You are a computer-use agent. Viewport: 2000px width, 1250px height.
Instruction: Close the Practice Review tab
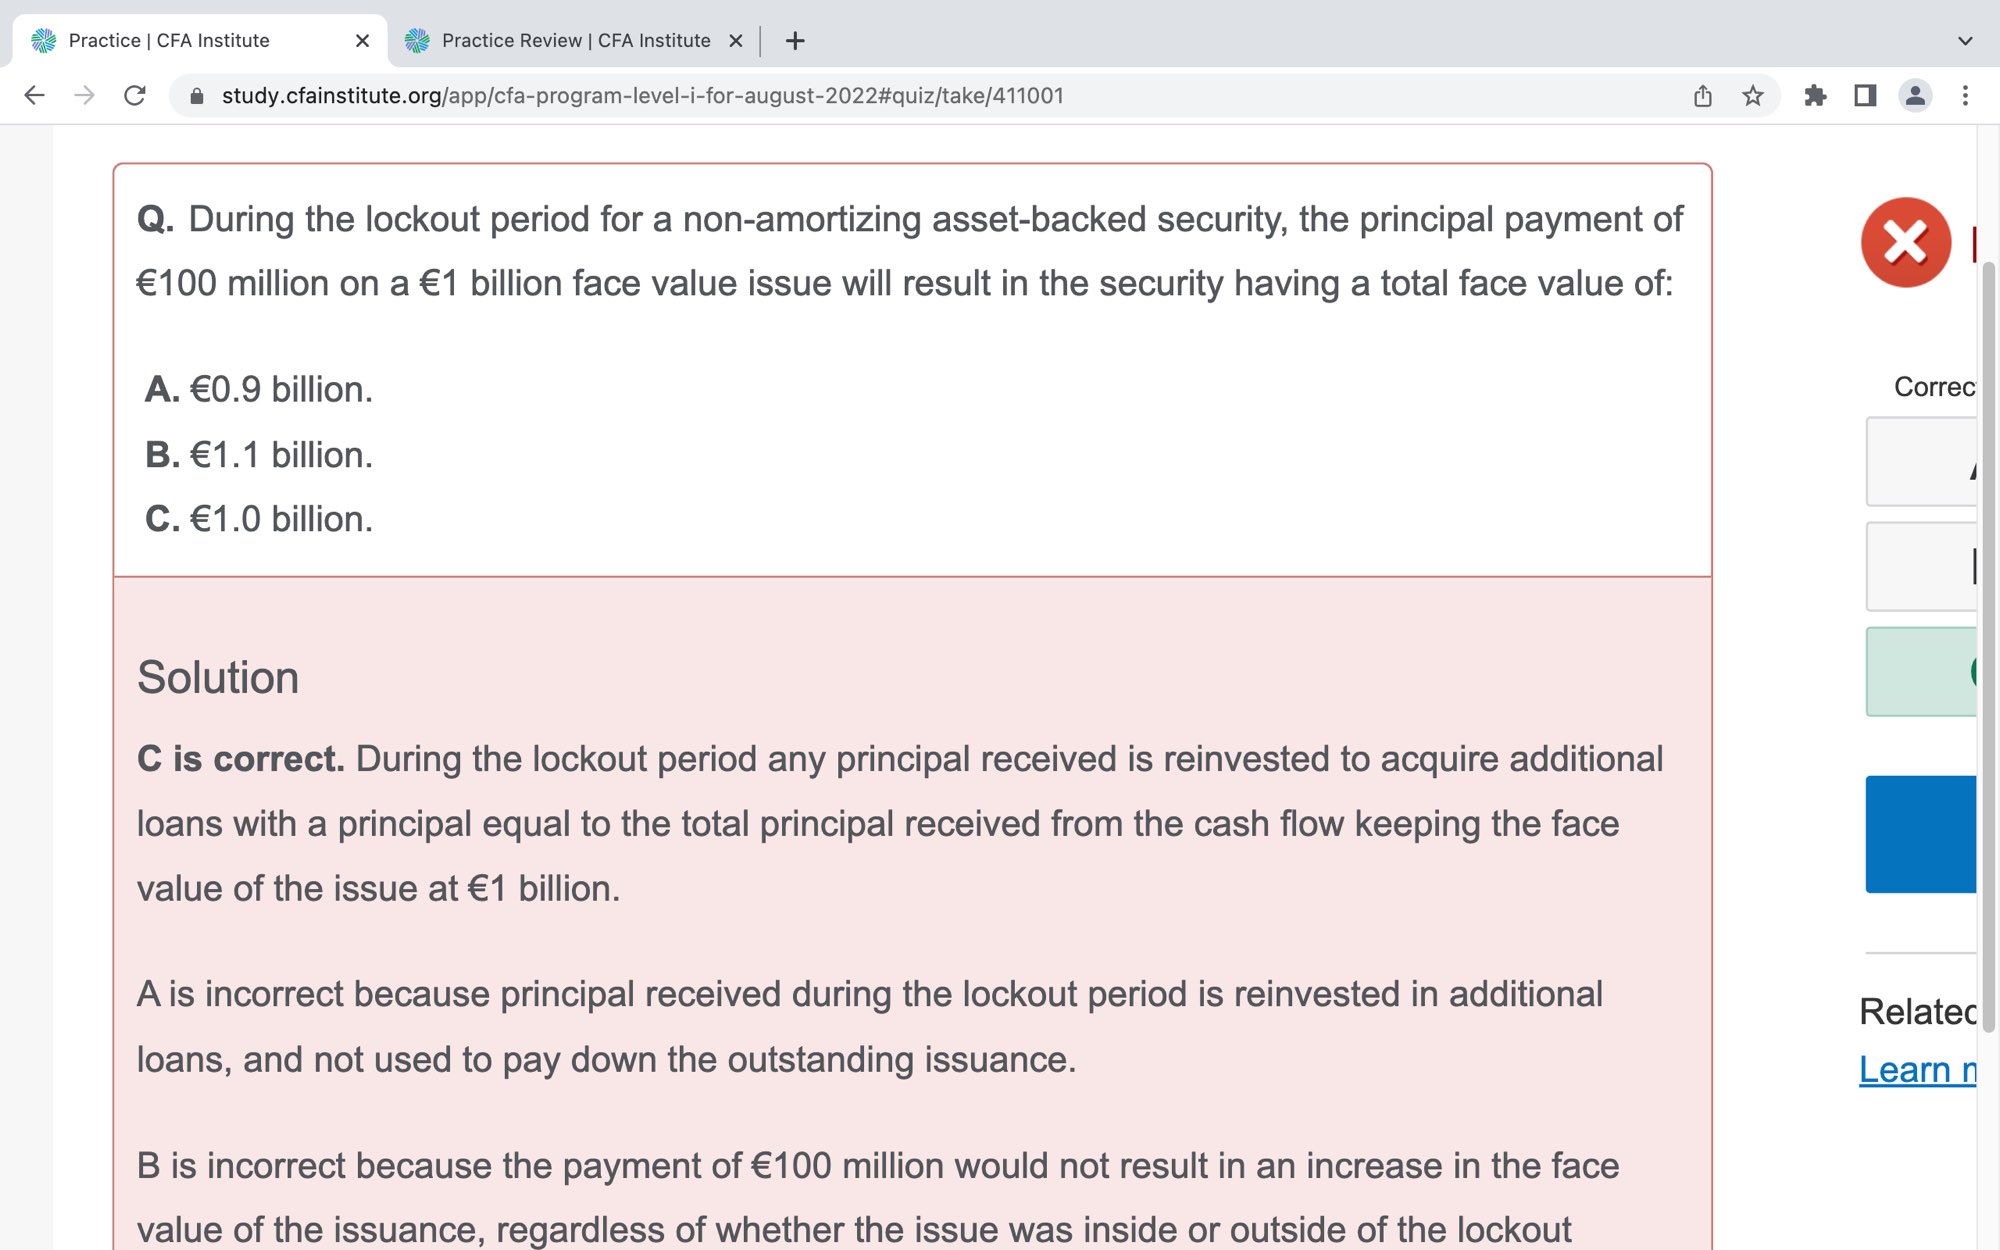736,41
